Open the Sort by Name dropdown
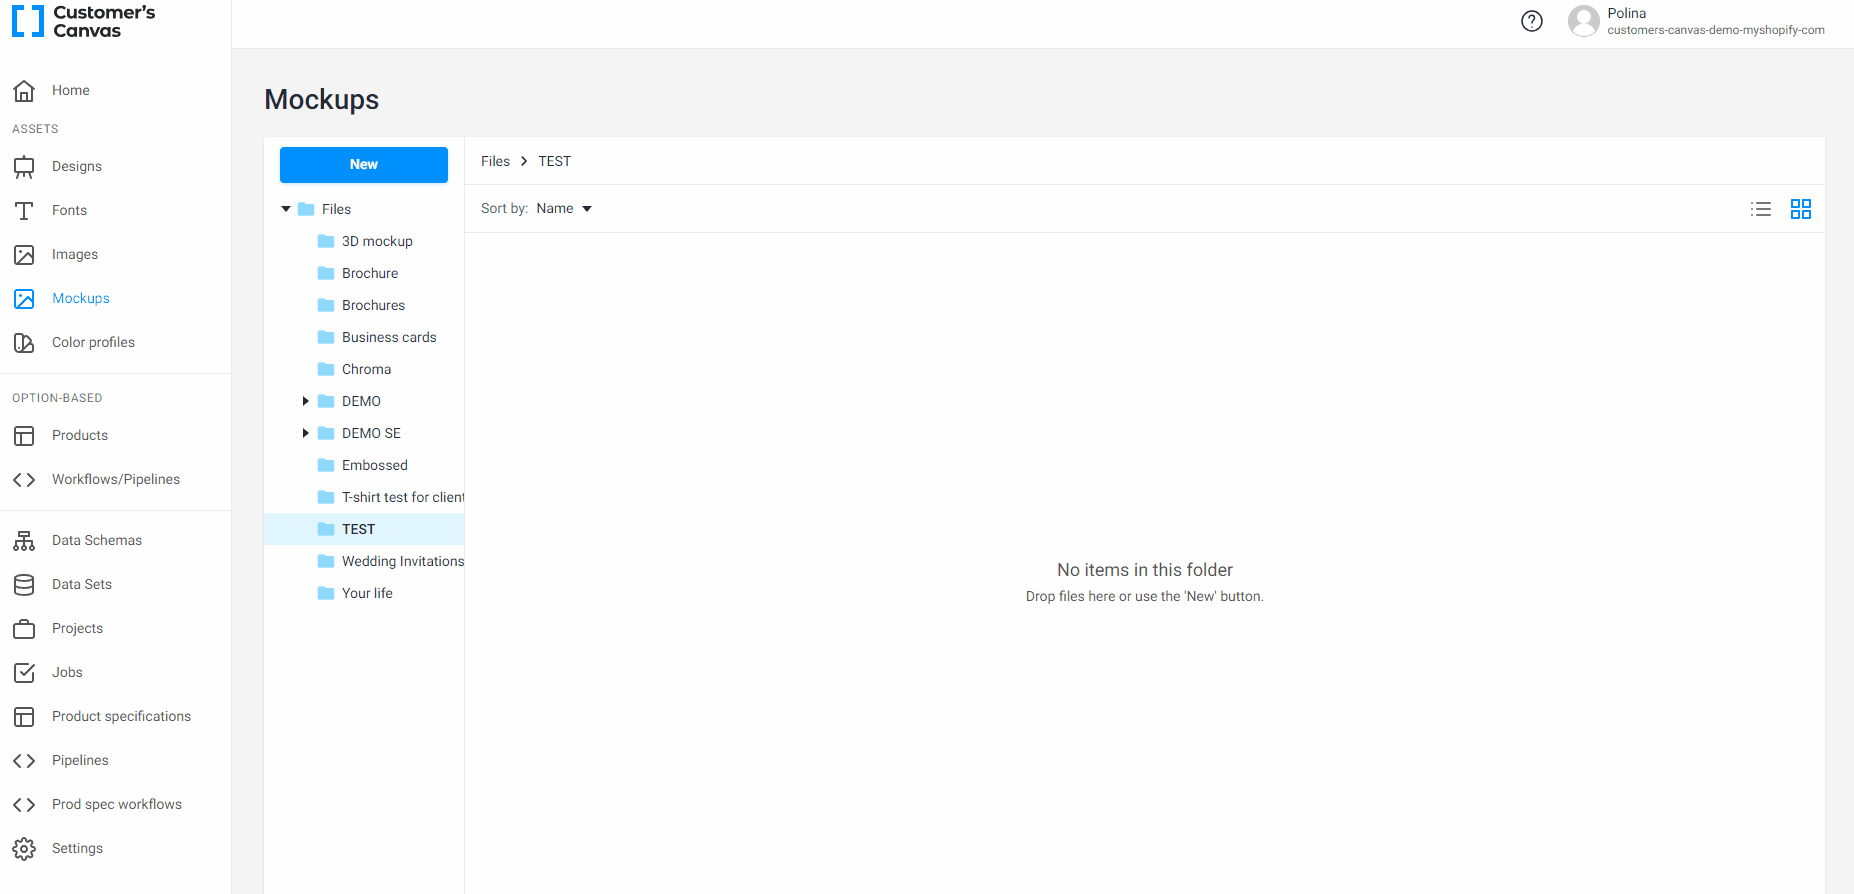1854x894 pixels. 564,208
